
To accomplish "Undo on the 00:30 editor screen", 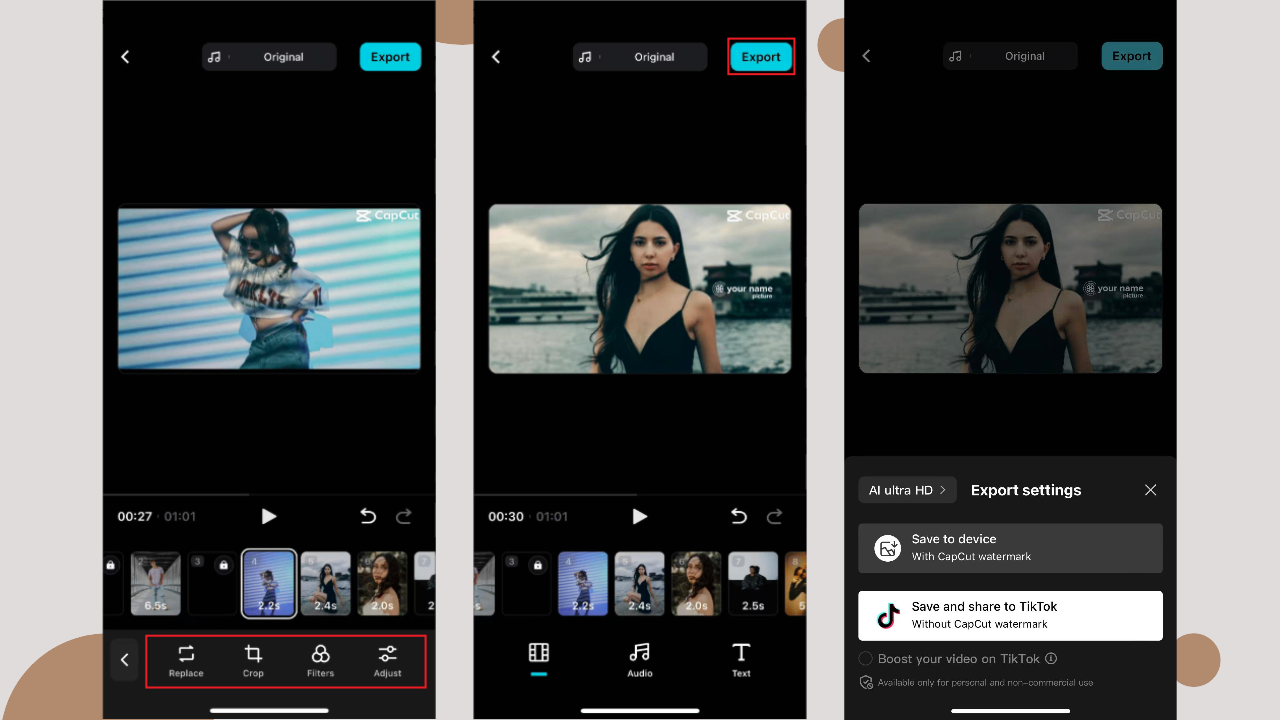I will point(739,516).
